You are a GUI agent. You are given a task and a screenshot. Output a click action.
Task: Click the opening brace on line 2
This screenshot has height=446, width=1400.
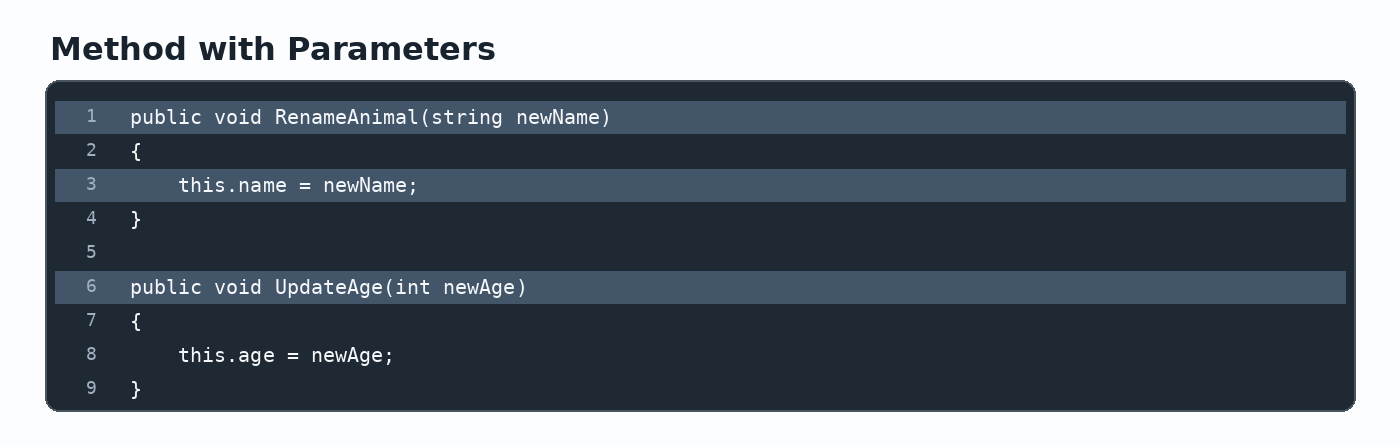(136, 152)
